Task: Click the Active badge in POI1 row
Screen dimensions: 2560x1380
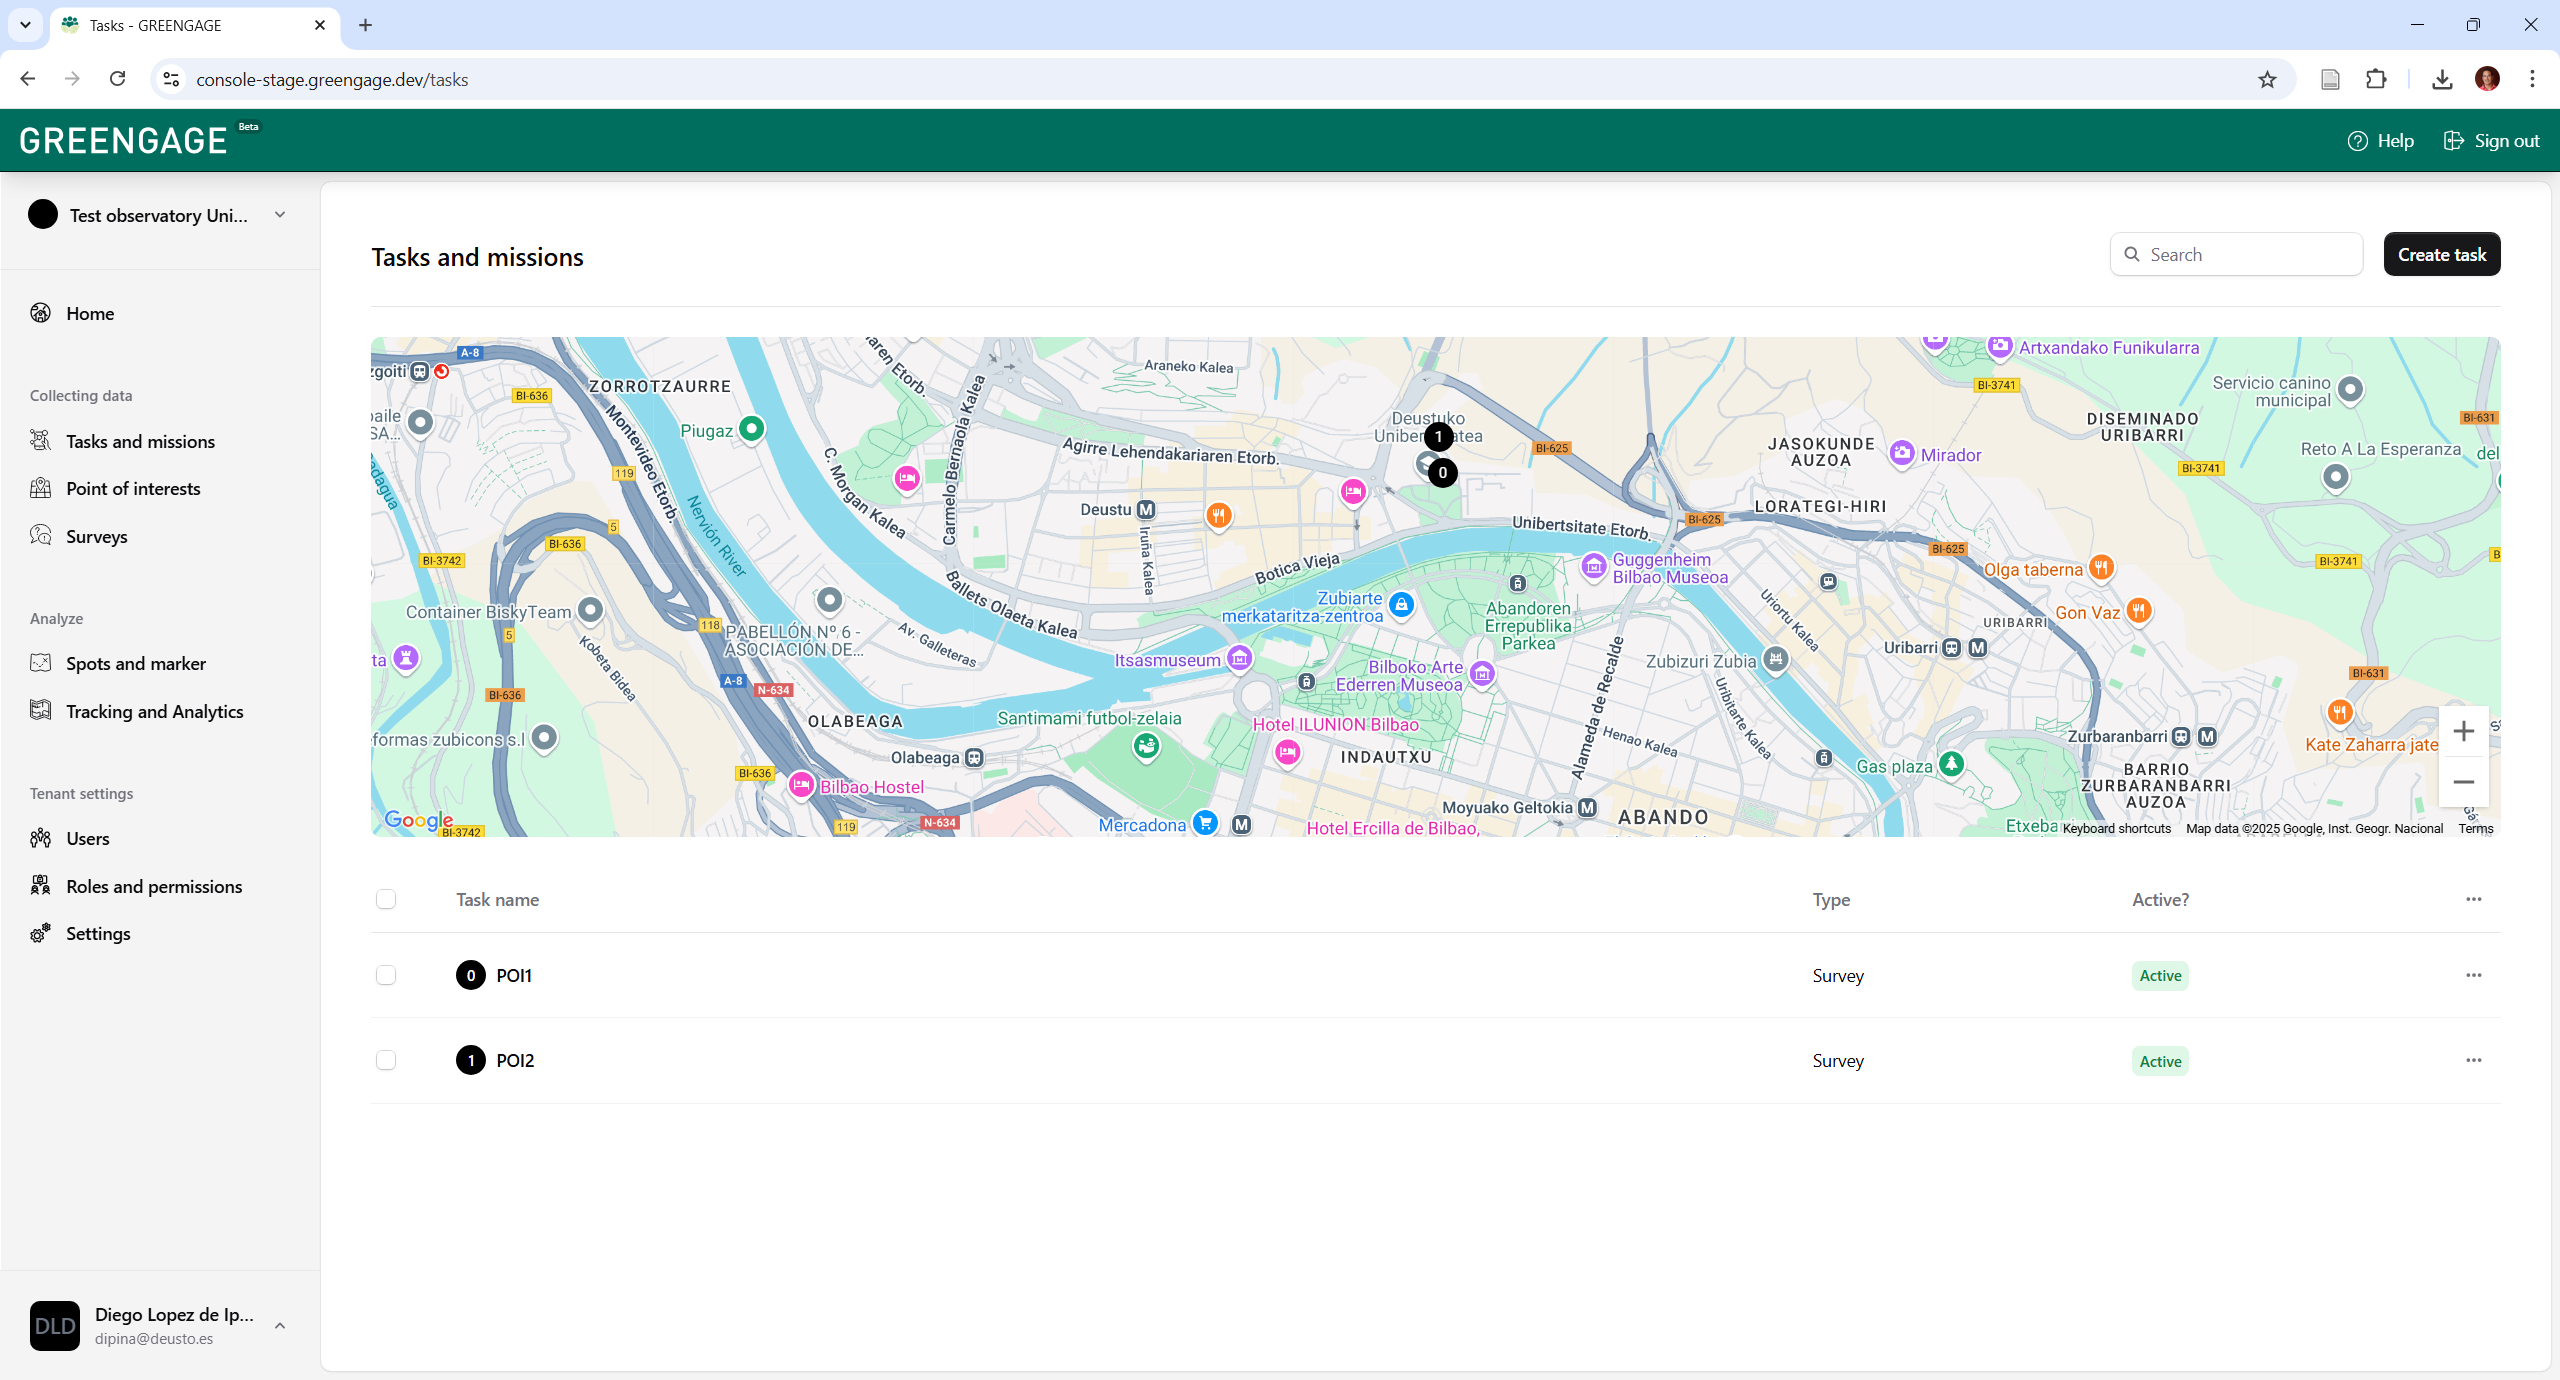Action: click(x=2160, y=975)
